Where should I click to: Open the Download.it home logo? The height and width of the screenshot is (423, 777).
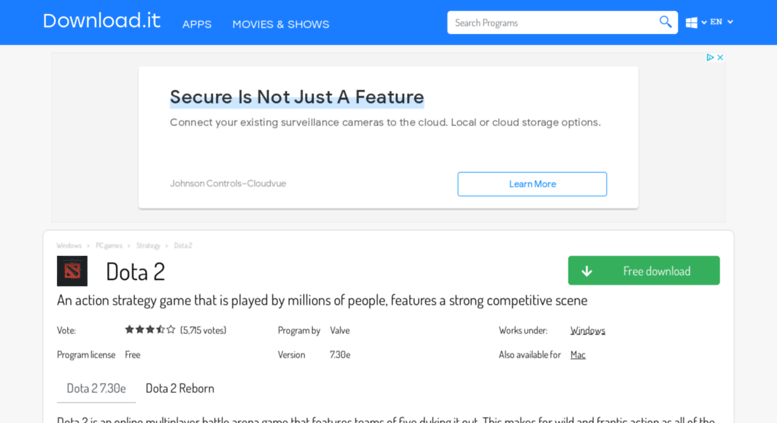pyautogui.click(x=102, y=21)
